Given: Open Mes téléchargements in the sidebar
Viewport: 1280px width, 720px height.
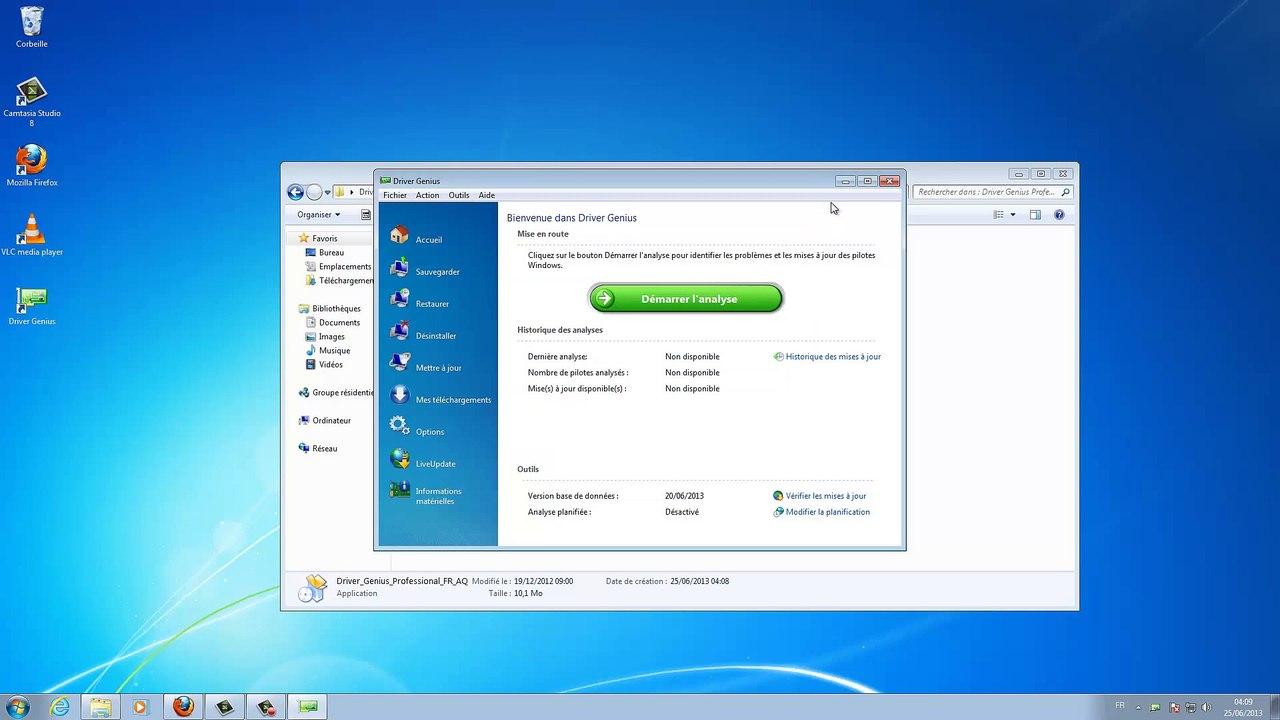Looking at the screenshot, I should (x=441, y=399).
